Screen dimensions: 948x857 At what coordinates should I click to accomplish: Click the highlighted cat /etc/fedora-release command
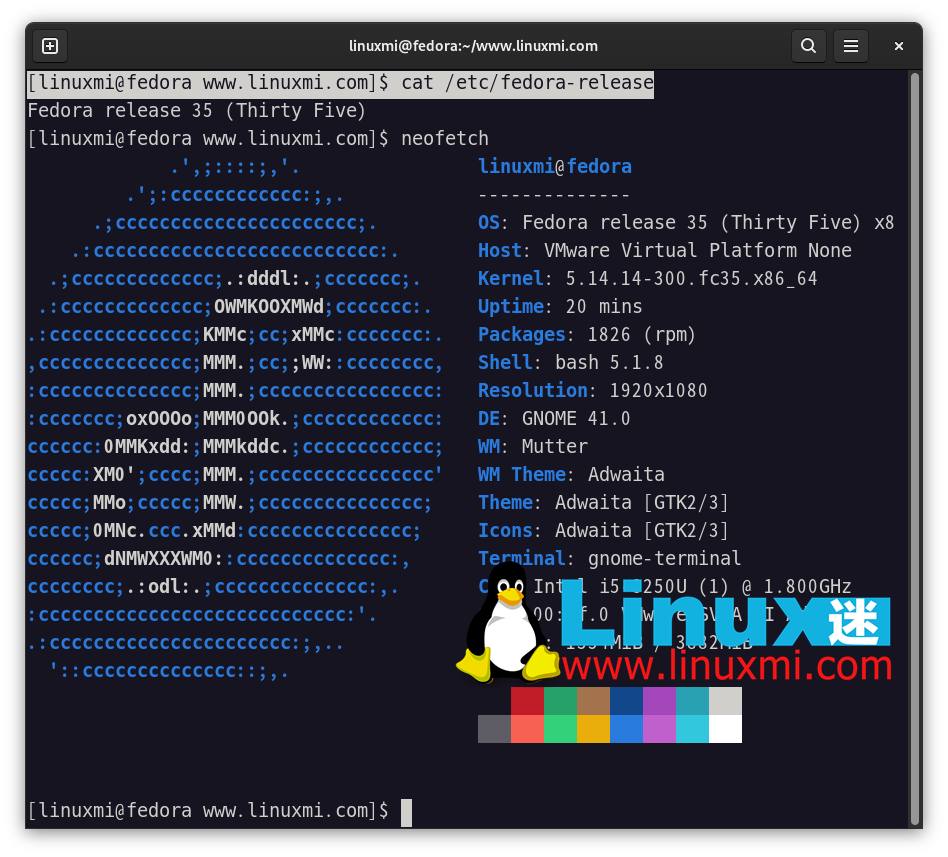pyautogui.click(x=527, y=83)
